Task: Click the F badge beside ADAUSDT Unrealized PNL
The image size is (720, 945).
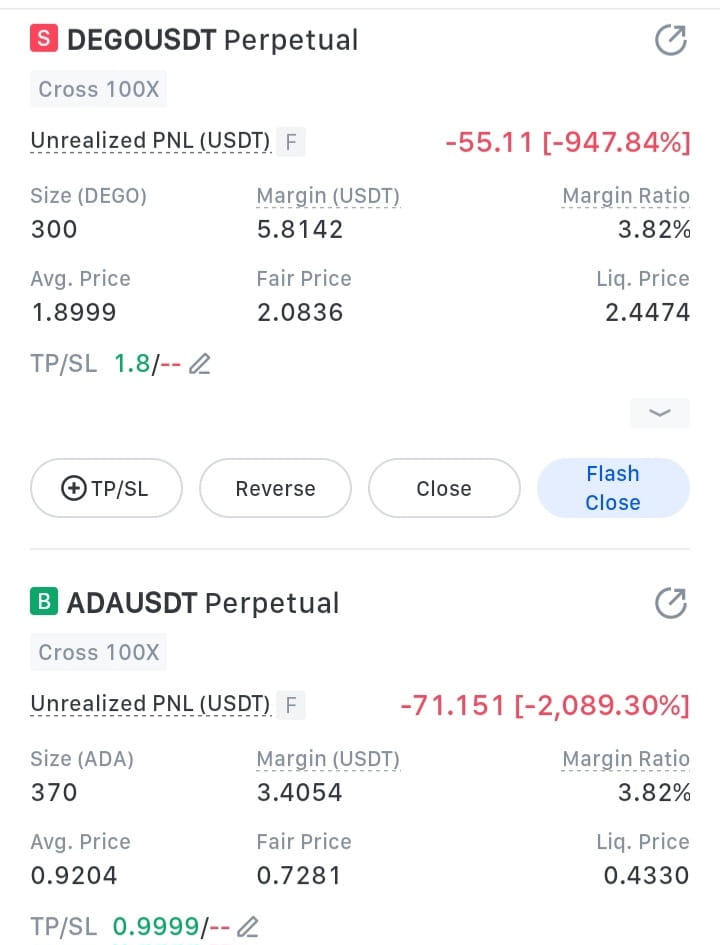Action: tap(291, 705)
